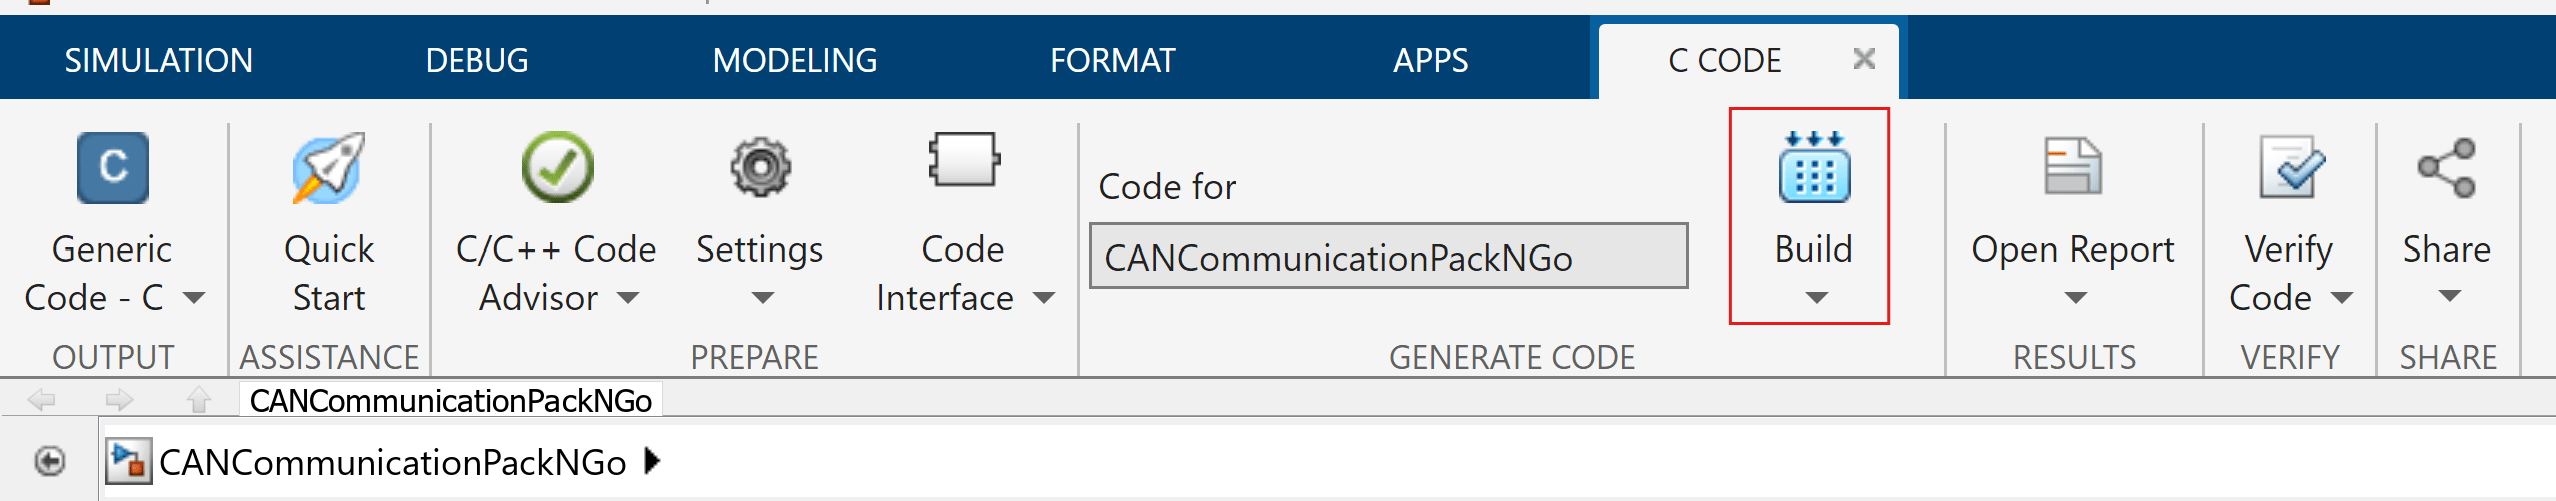Close the C CODE tab
Viewport: 2556px width, 501px height.
[1863, 59]
